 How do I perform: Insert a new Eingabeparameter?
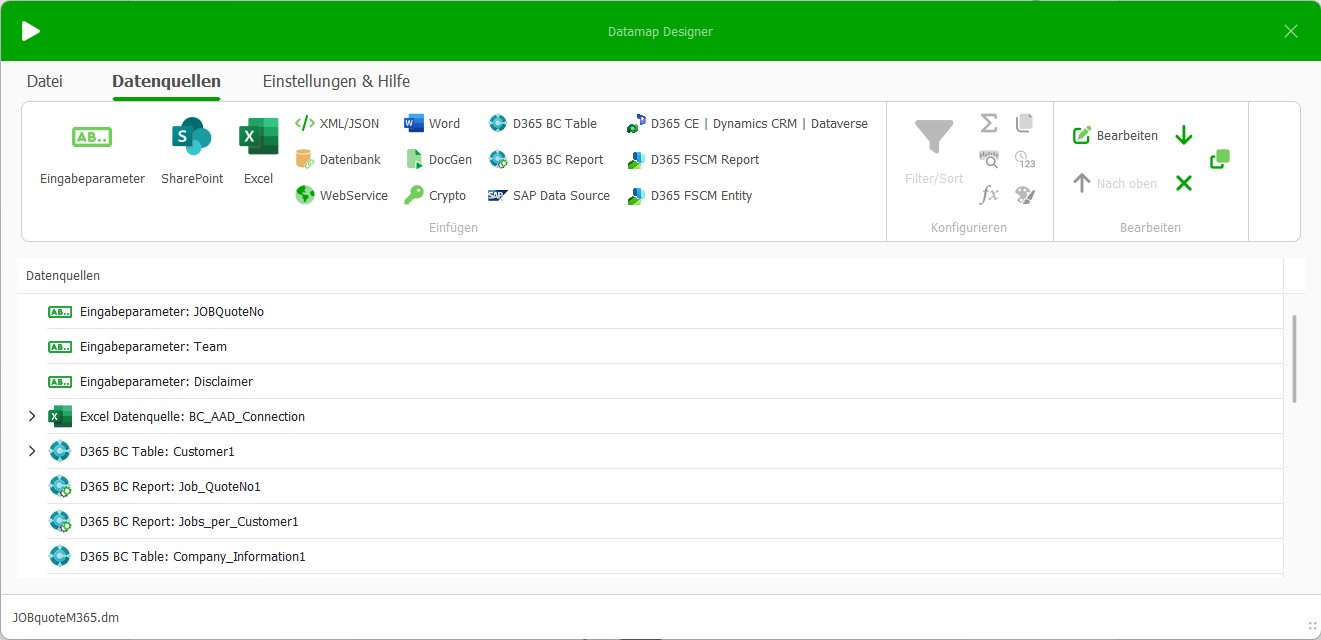(x=91, y=148)
